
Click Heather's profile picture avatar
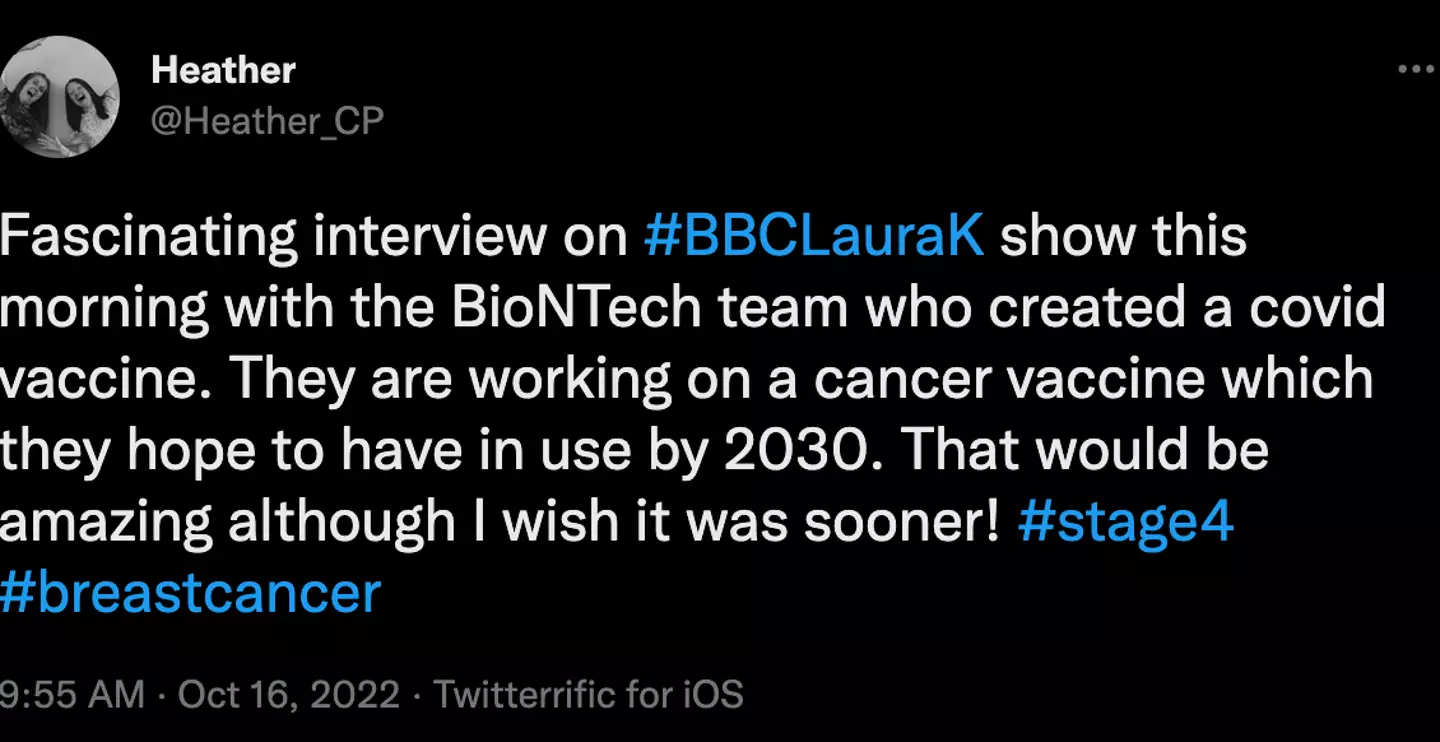60,97
